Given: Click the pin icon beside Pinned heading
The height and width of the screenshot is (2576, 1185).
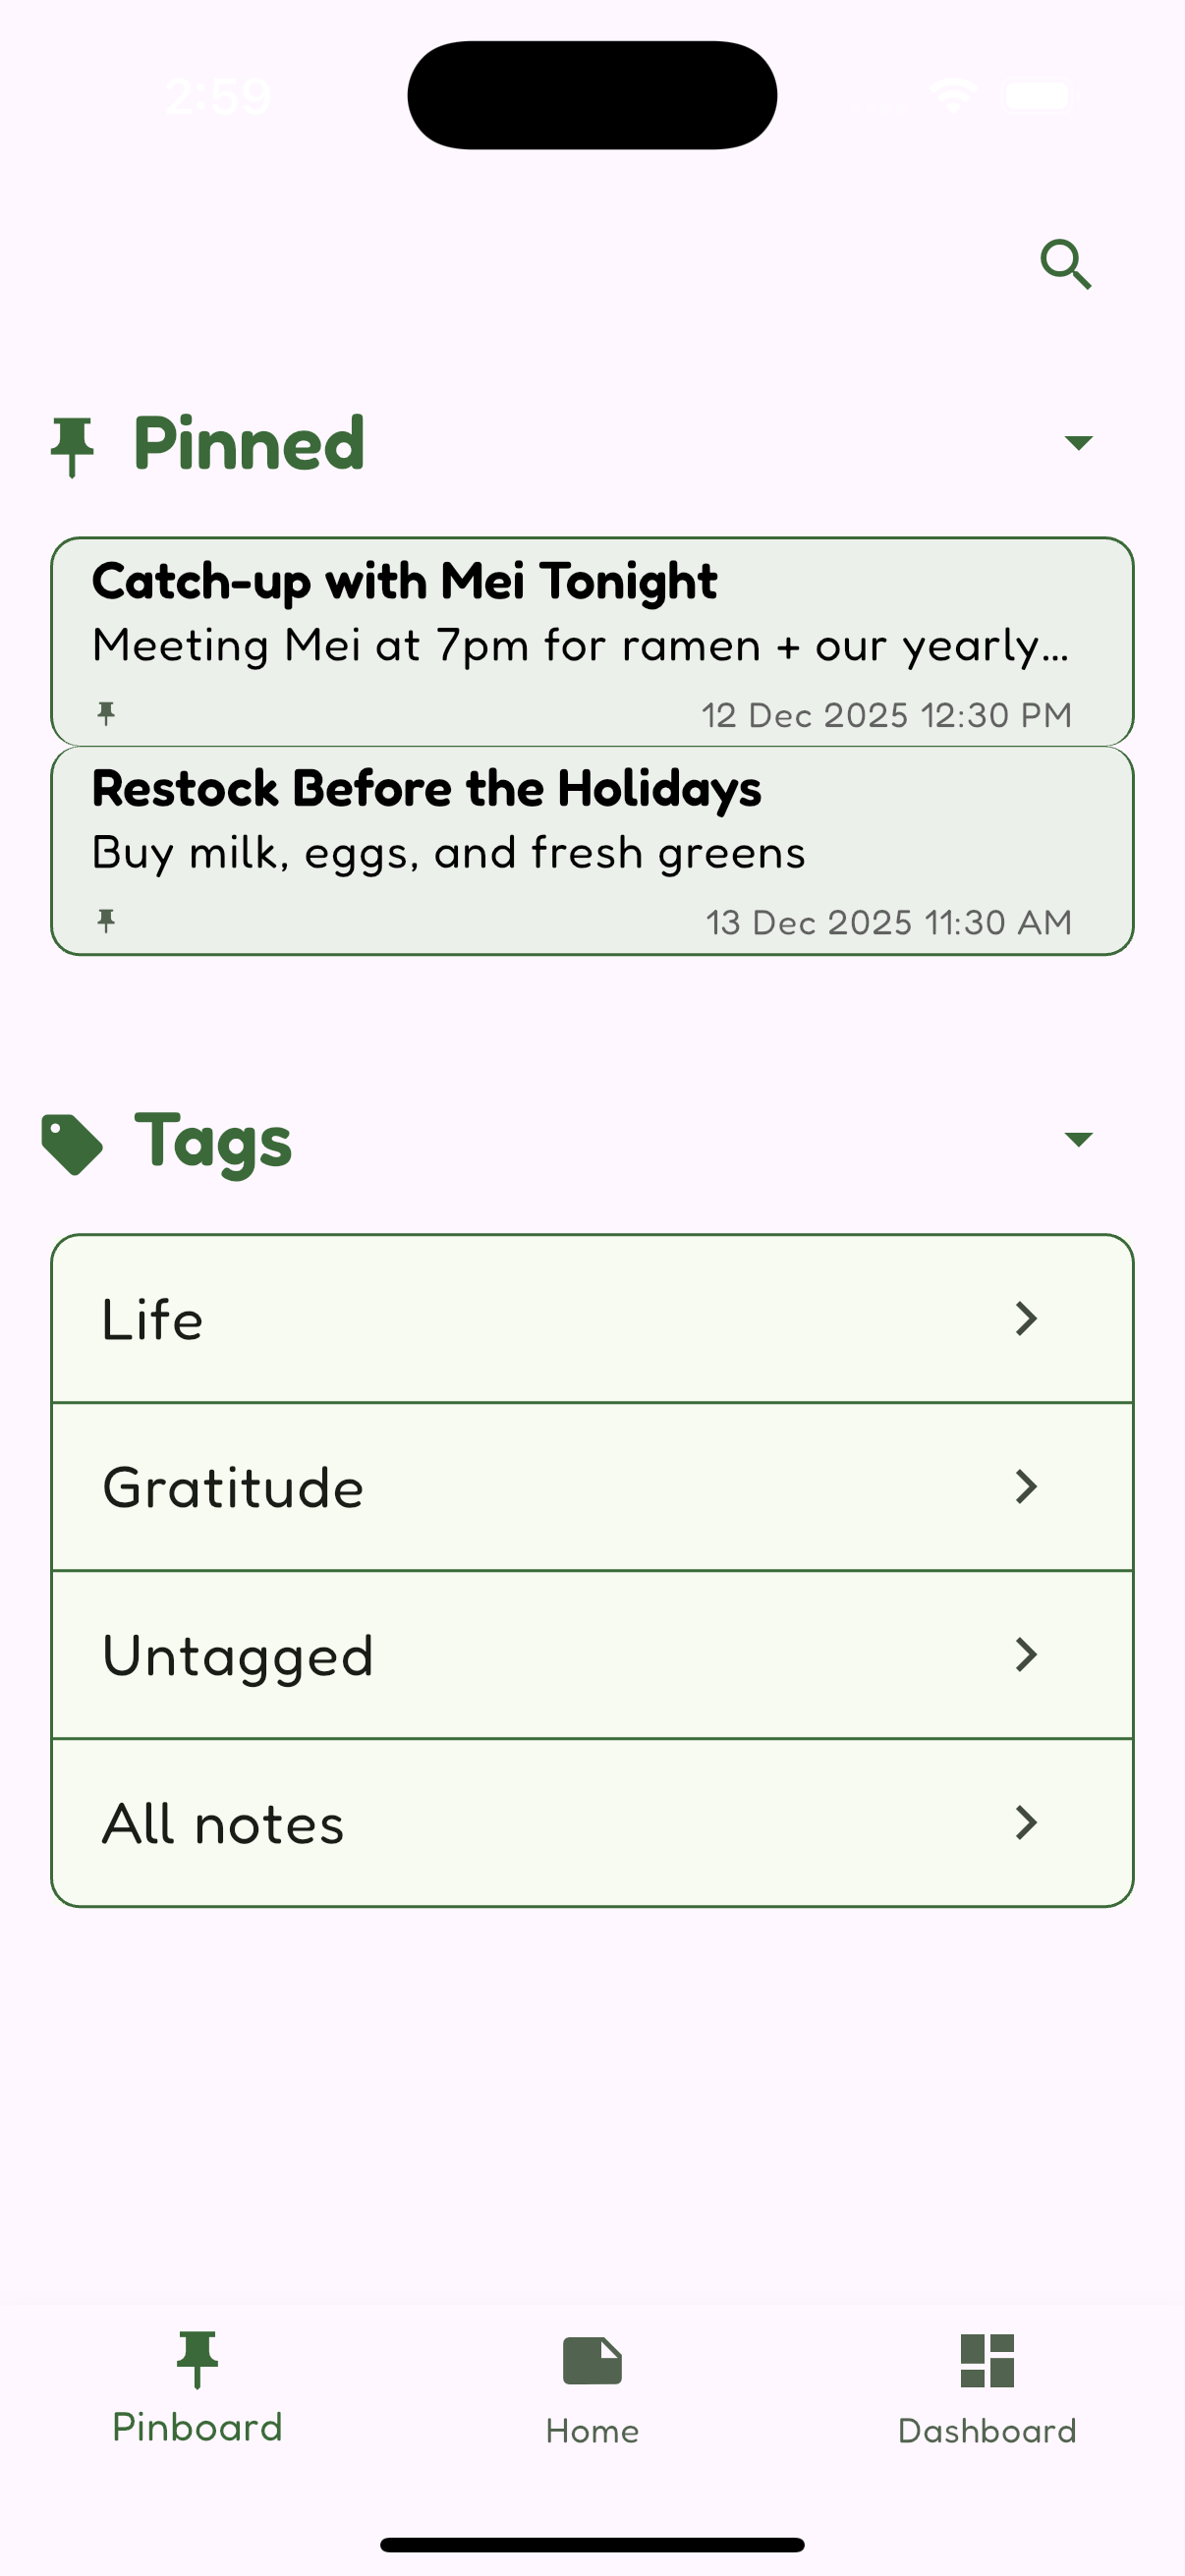Looking at the screenshot, I should 72,446.
